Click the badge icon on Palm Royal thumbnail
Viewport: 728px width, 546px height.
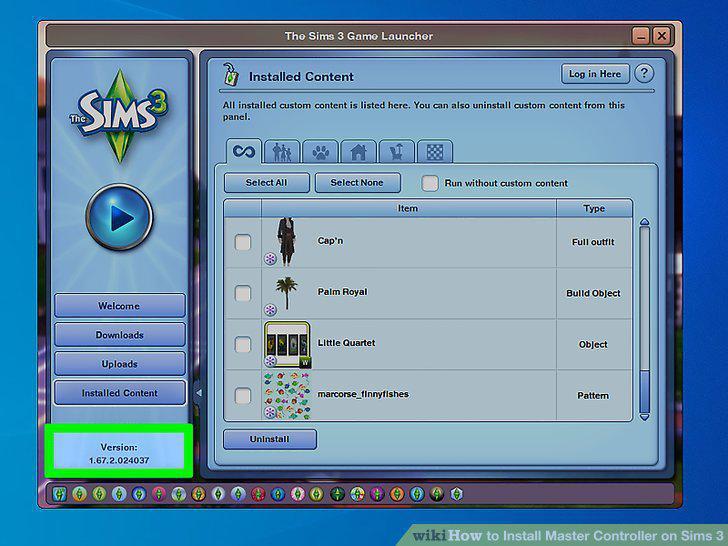270,310
